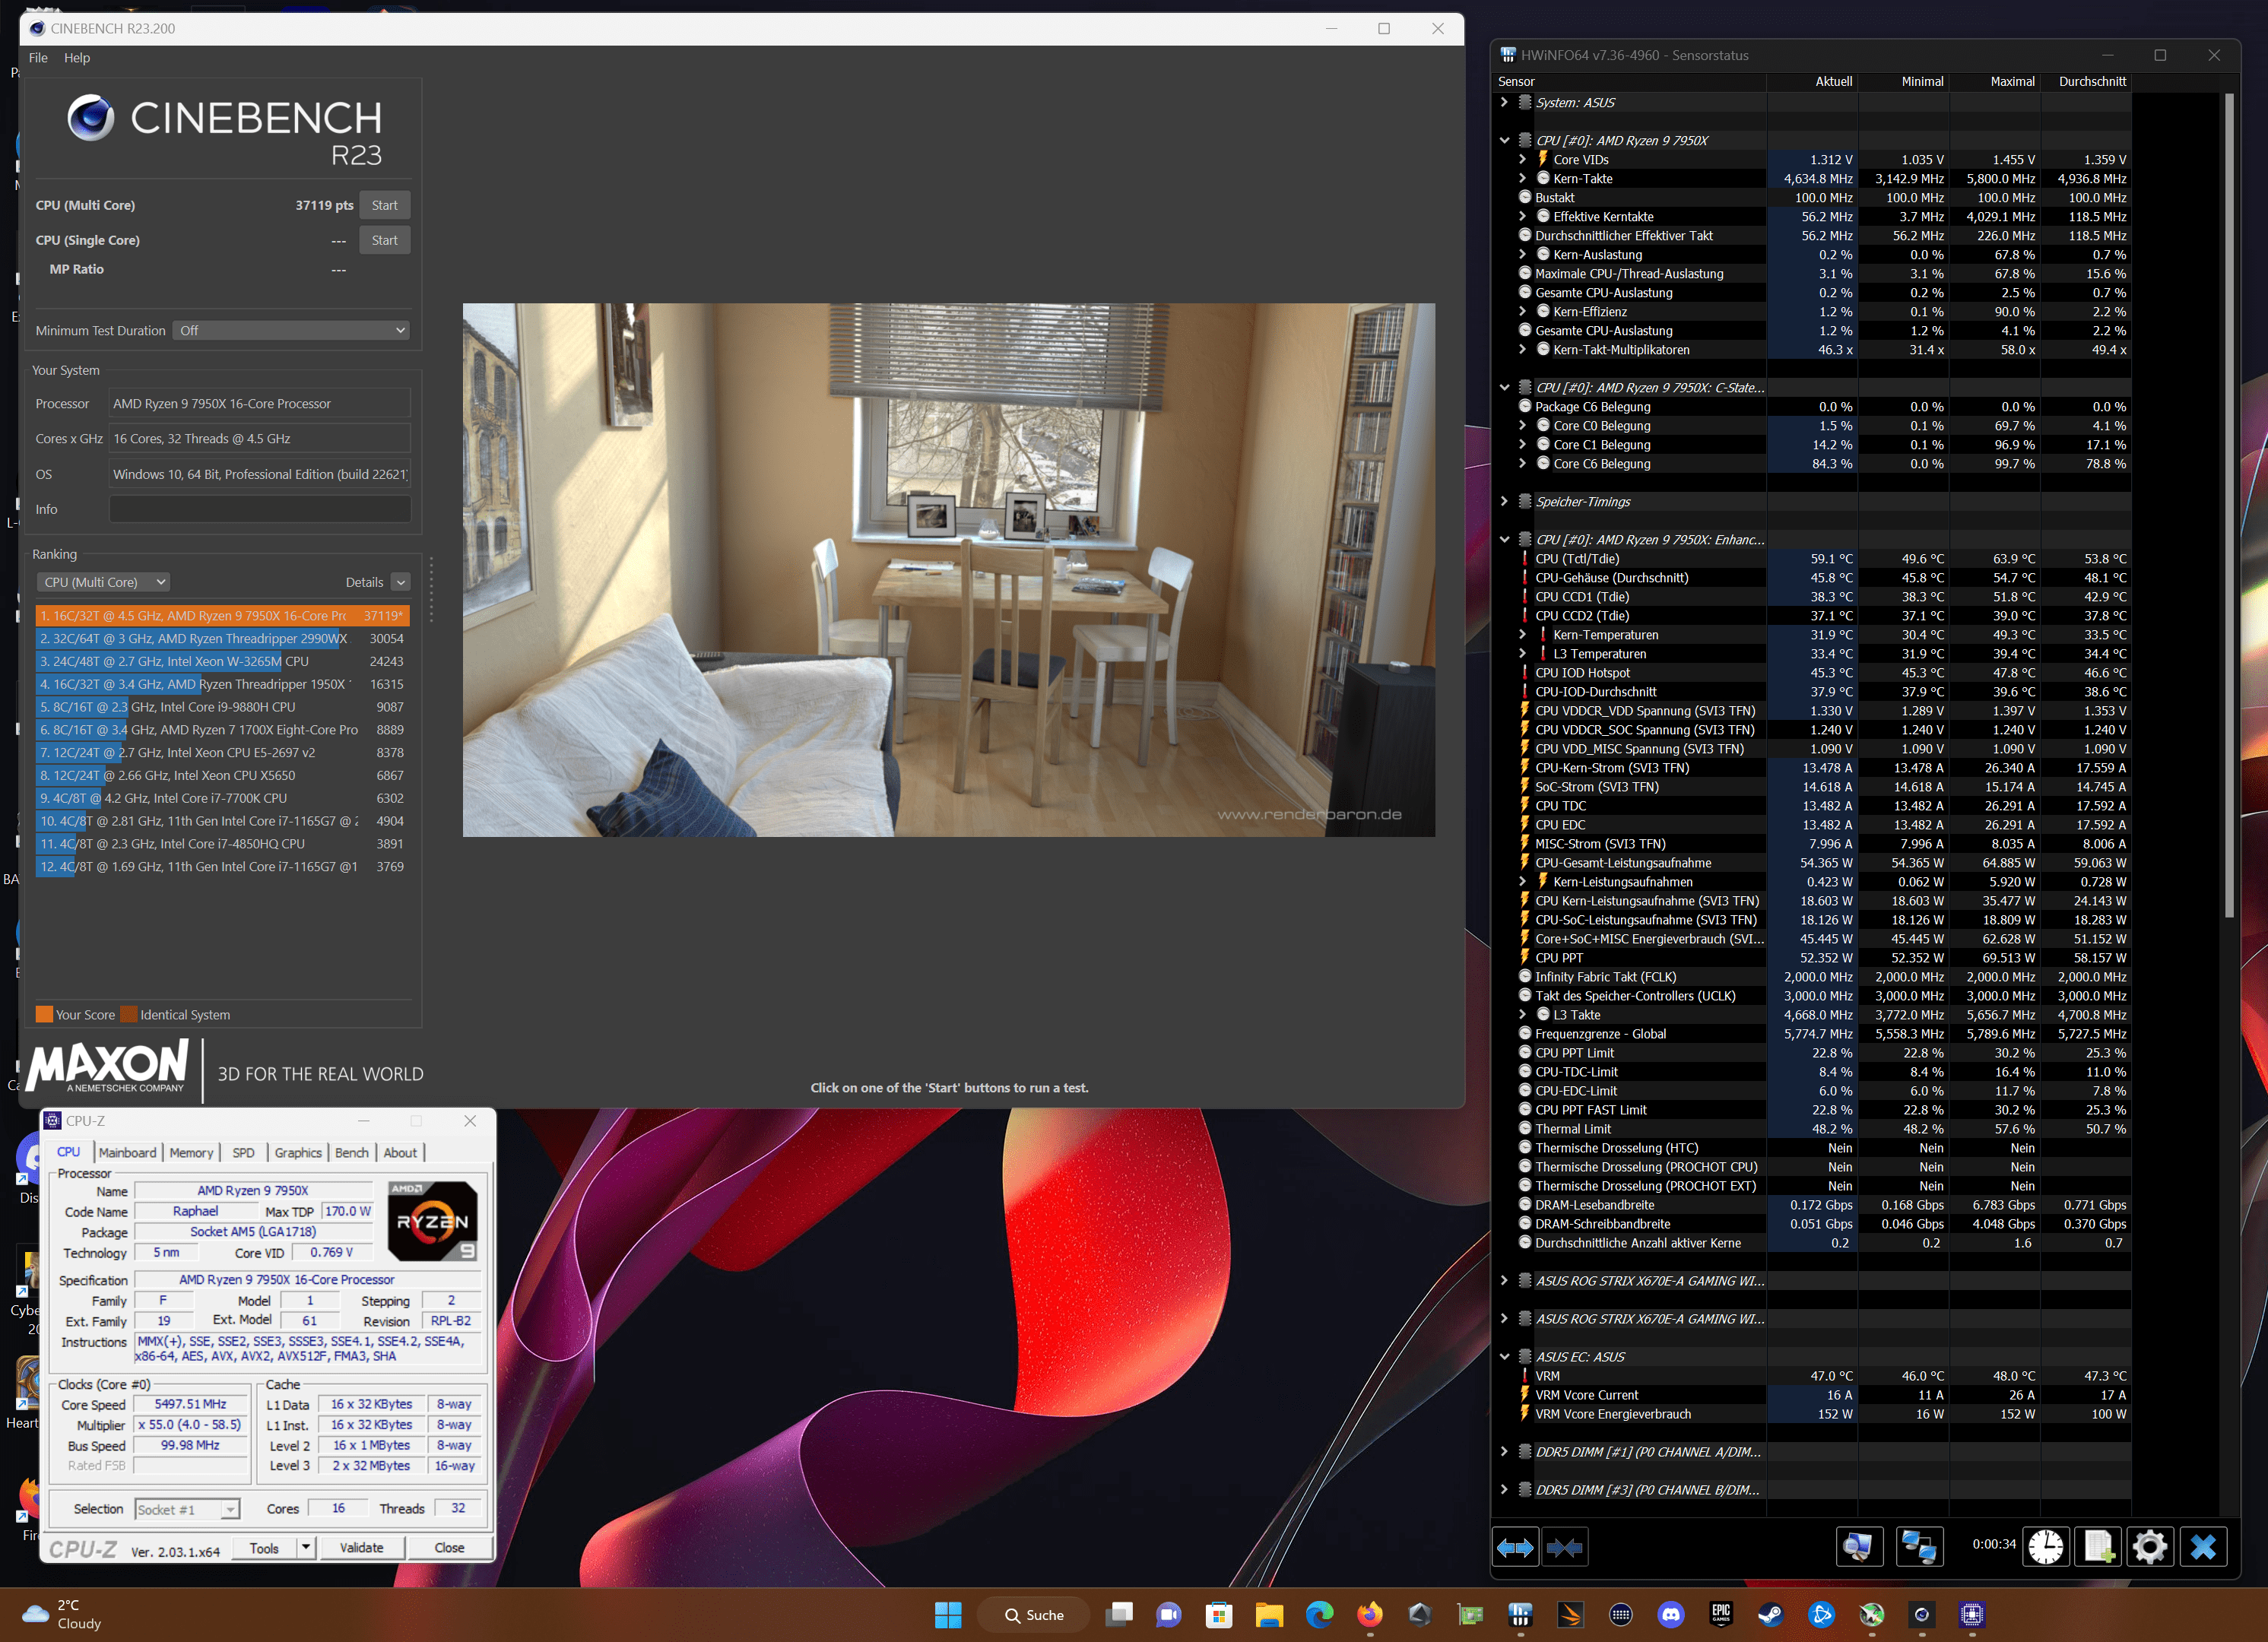Expand the Kern-Takte row in HWiNFO
This screenshot has height=1642, width=2268.
[1522, 178]
